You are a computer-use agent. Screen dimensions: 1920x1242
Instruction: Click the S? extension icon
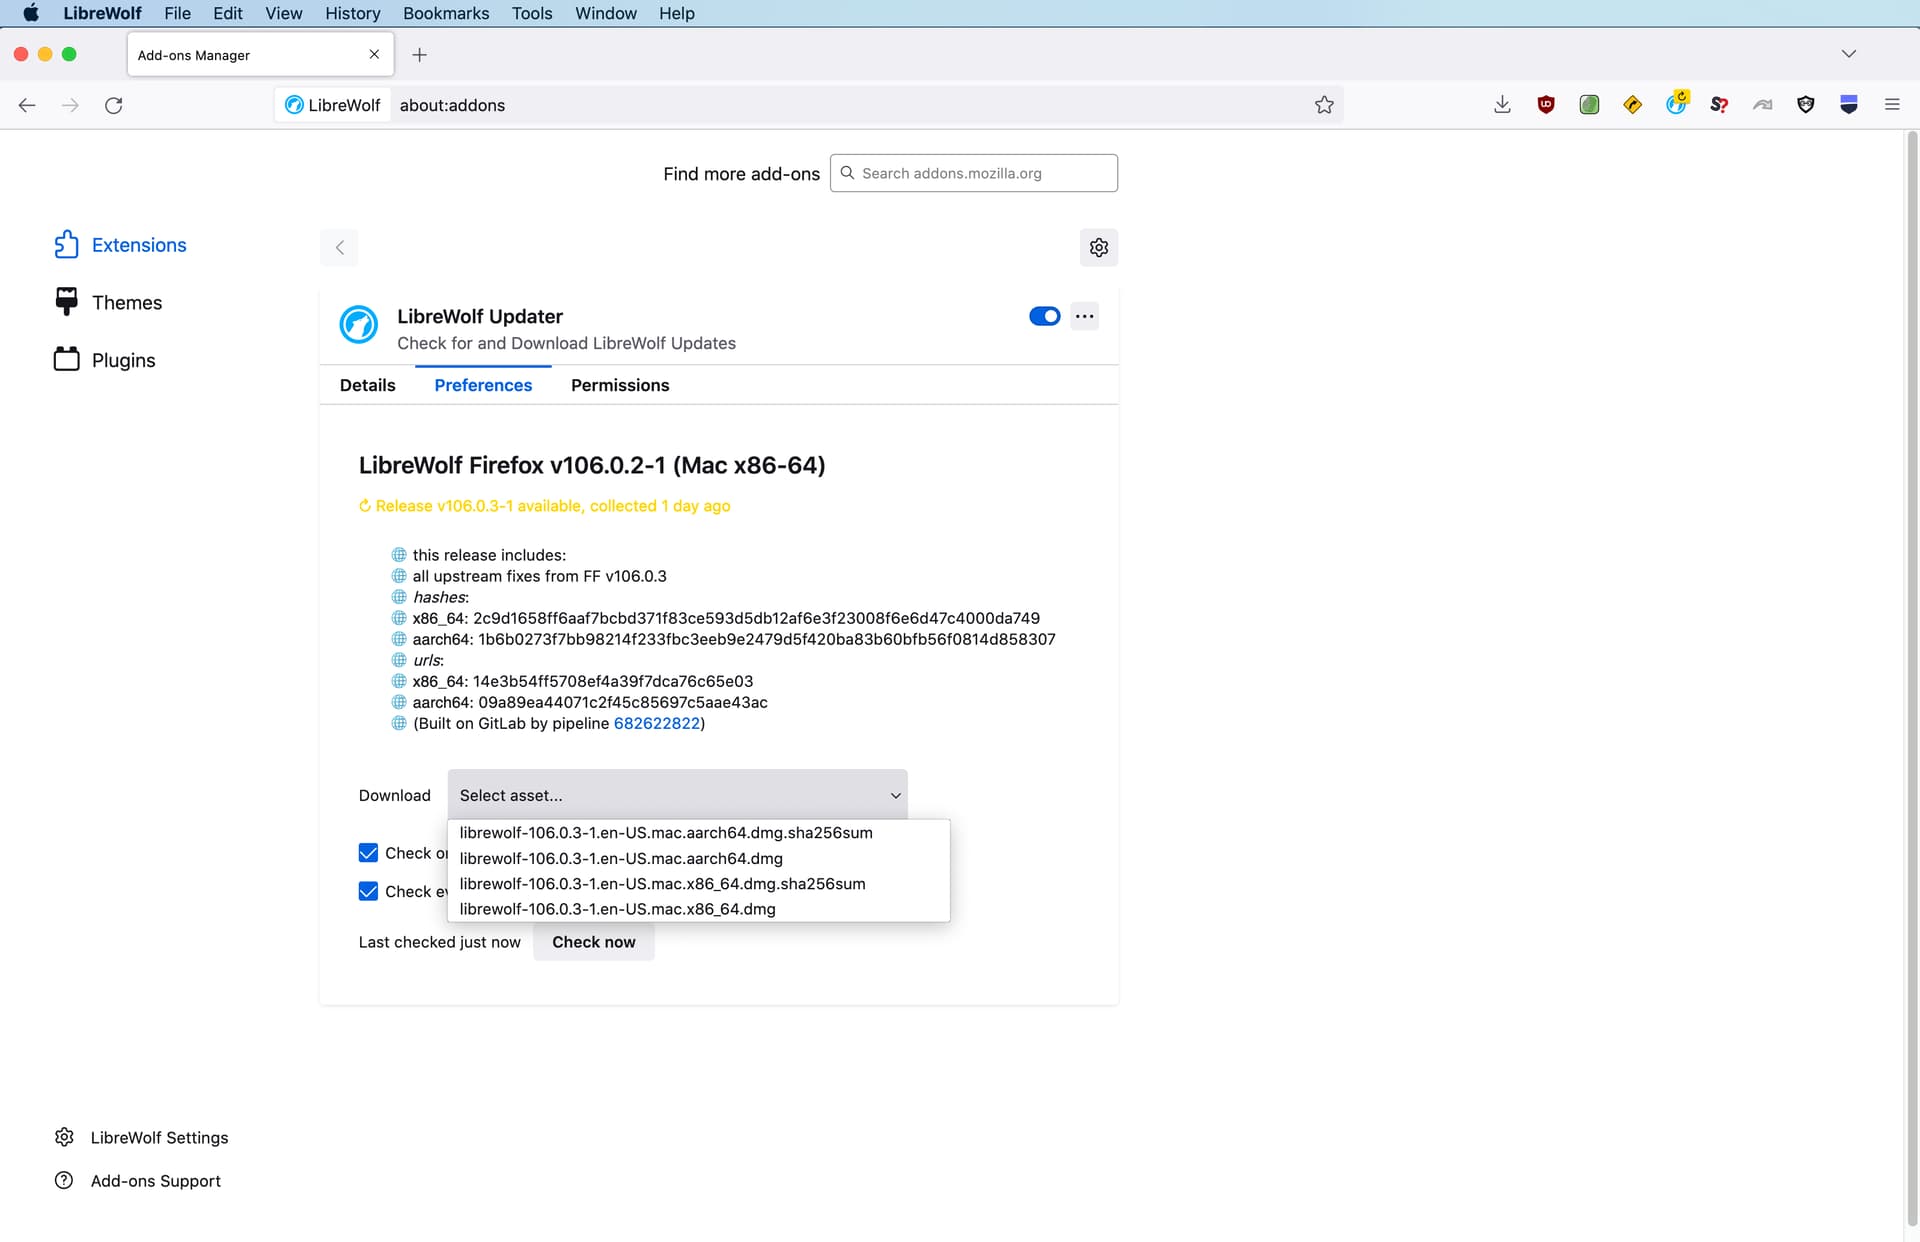[x=1719, y=105]
